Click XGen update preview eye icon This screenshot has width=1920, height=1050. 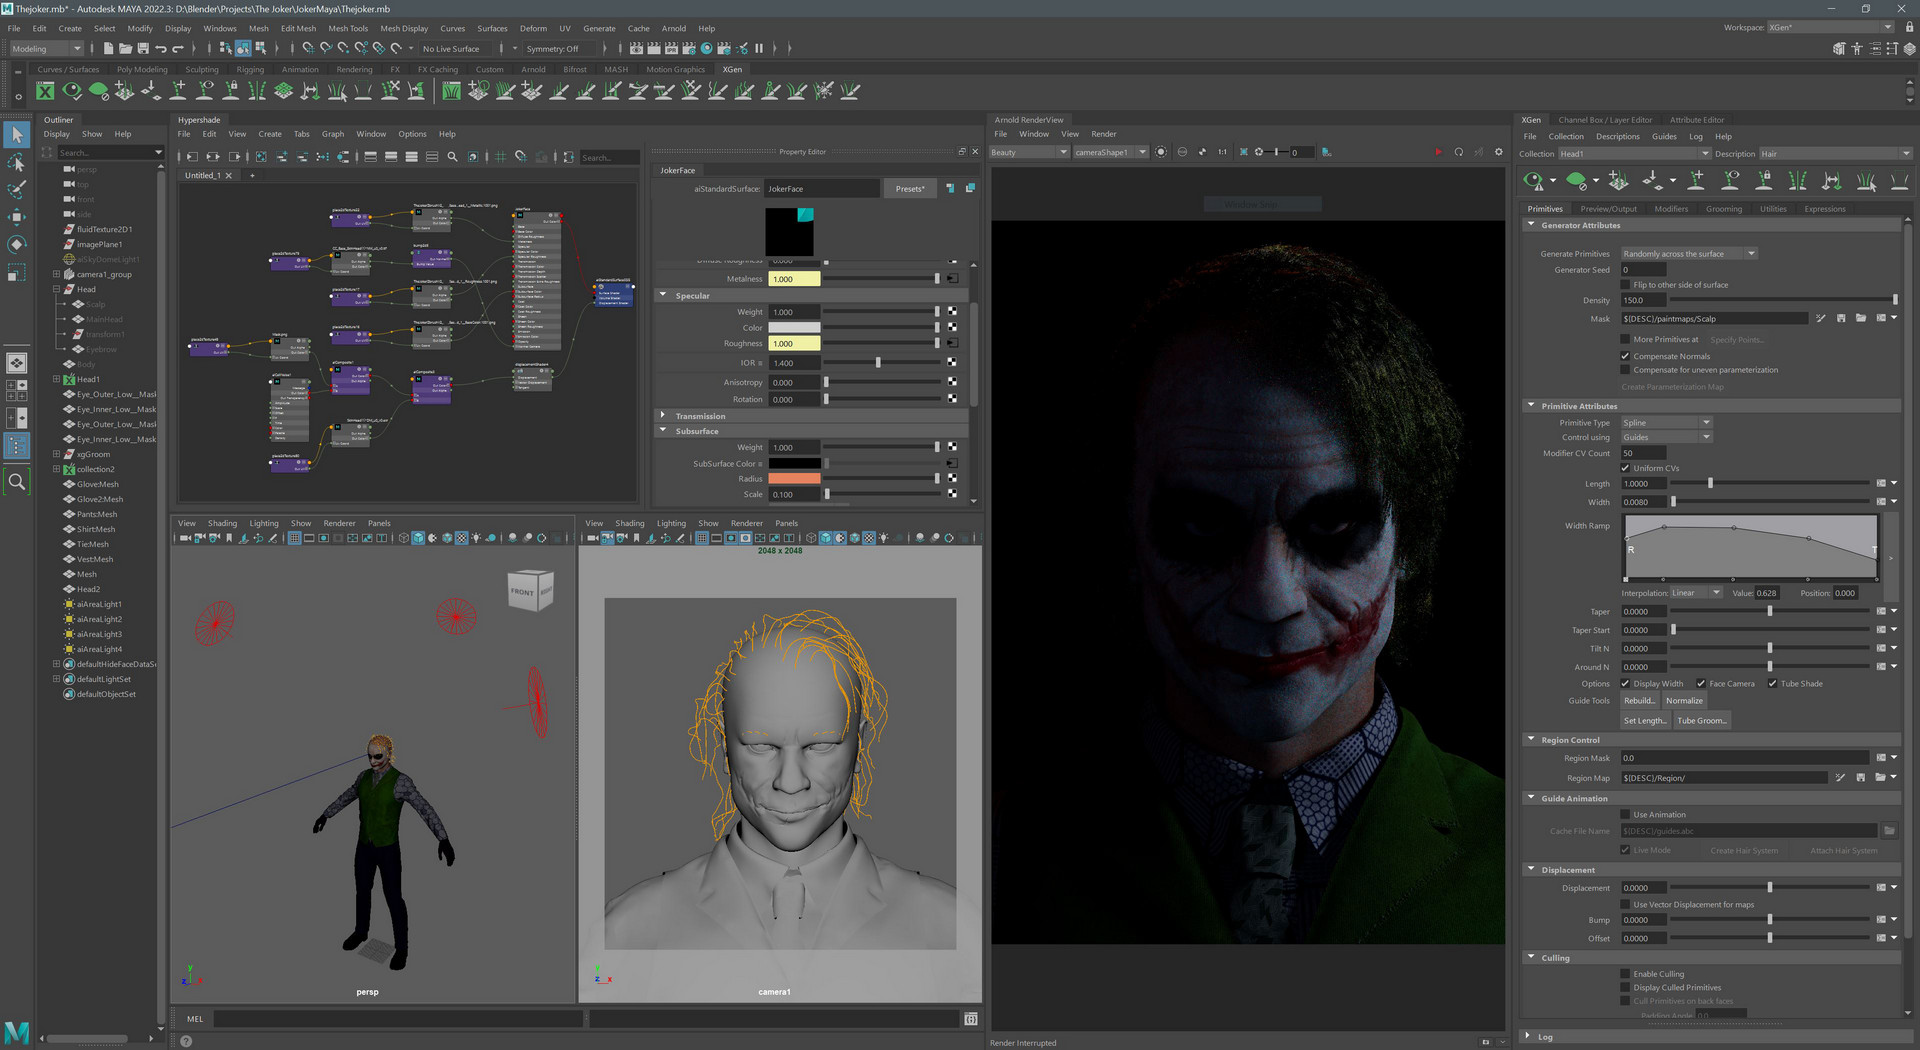[1533, 181]
